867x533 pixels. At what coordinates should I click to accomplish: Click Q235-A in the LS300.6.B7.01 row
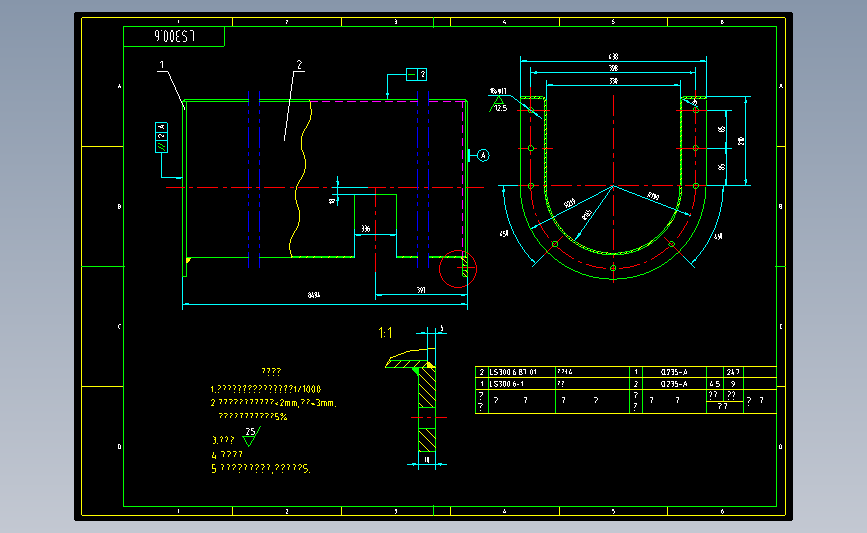click(674, 372)
